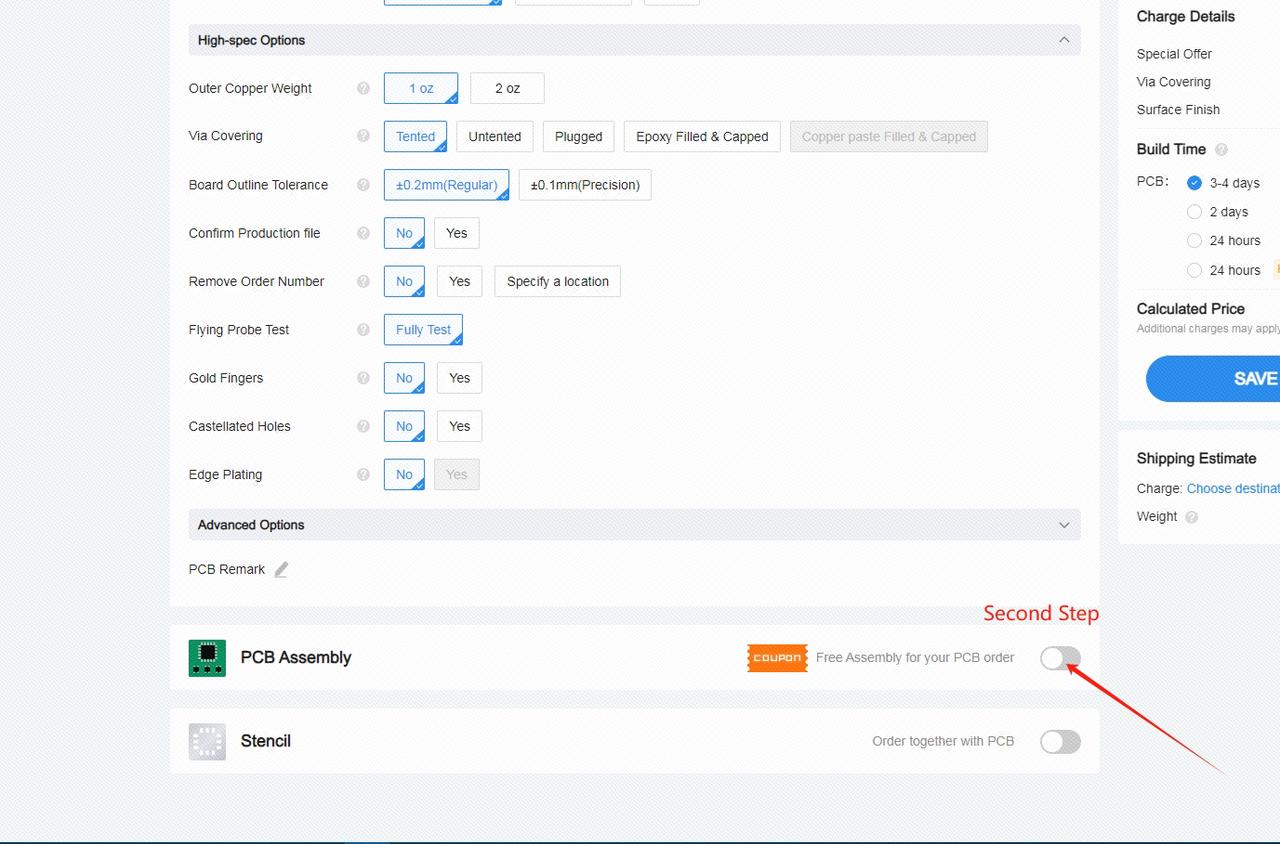The image size is (1280, 844).
Task: Select the 2 days build time option
Action: [x=1194, y=212]
